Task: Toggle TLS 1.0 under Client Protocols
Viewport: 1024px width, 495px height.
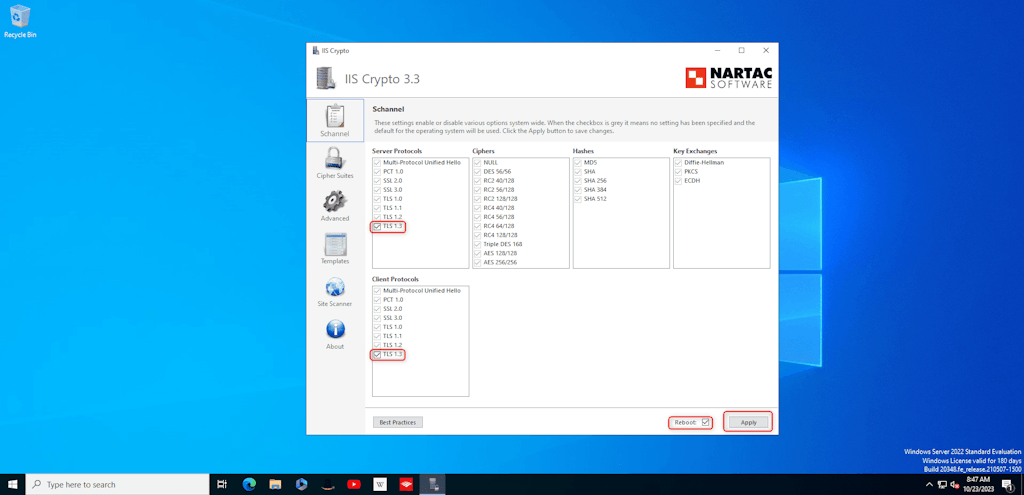Action: [x=377, y=327]
